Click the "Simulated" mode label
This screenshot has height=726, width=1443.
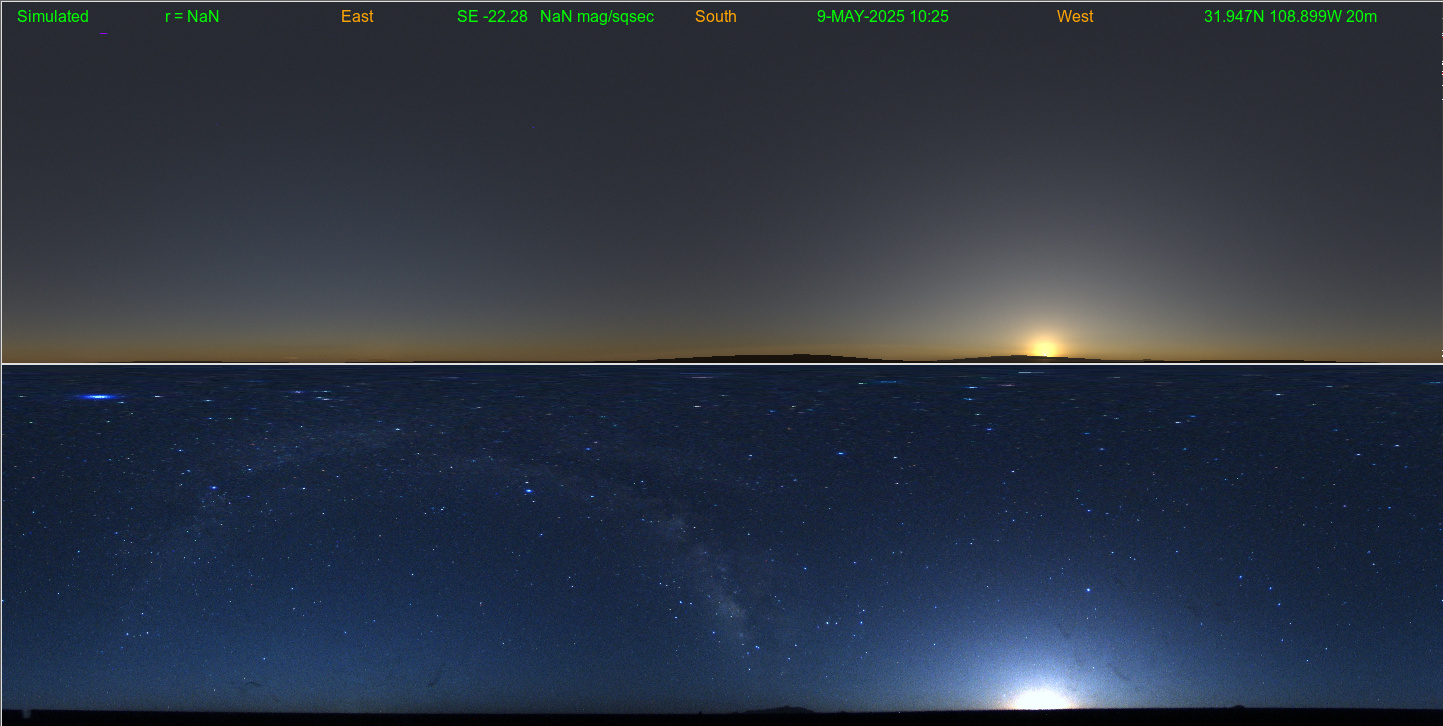[x=53, y=16]
